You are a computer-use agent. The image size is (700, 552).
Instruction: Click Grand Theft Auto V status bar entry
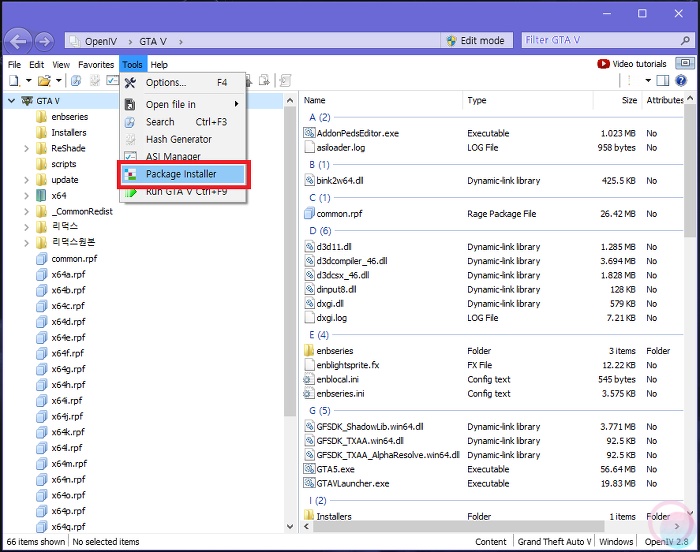click(554, 542)
